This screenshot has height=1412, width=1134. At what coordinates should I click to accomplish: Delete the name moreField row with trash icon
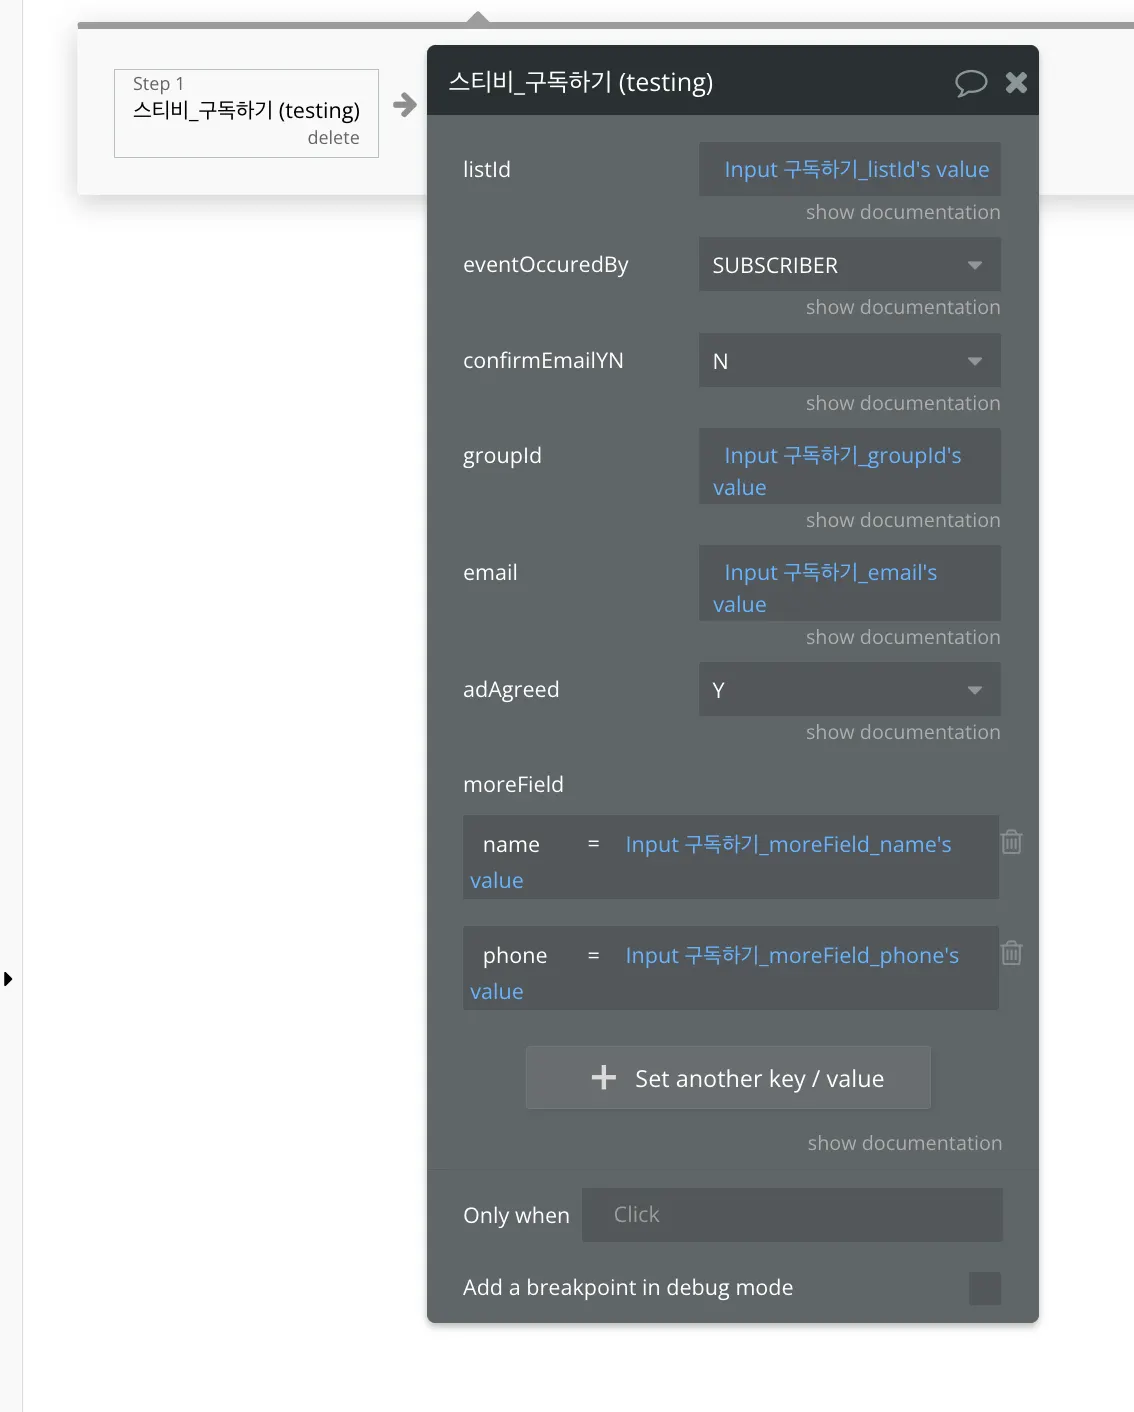click(x=1012, y=842)
